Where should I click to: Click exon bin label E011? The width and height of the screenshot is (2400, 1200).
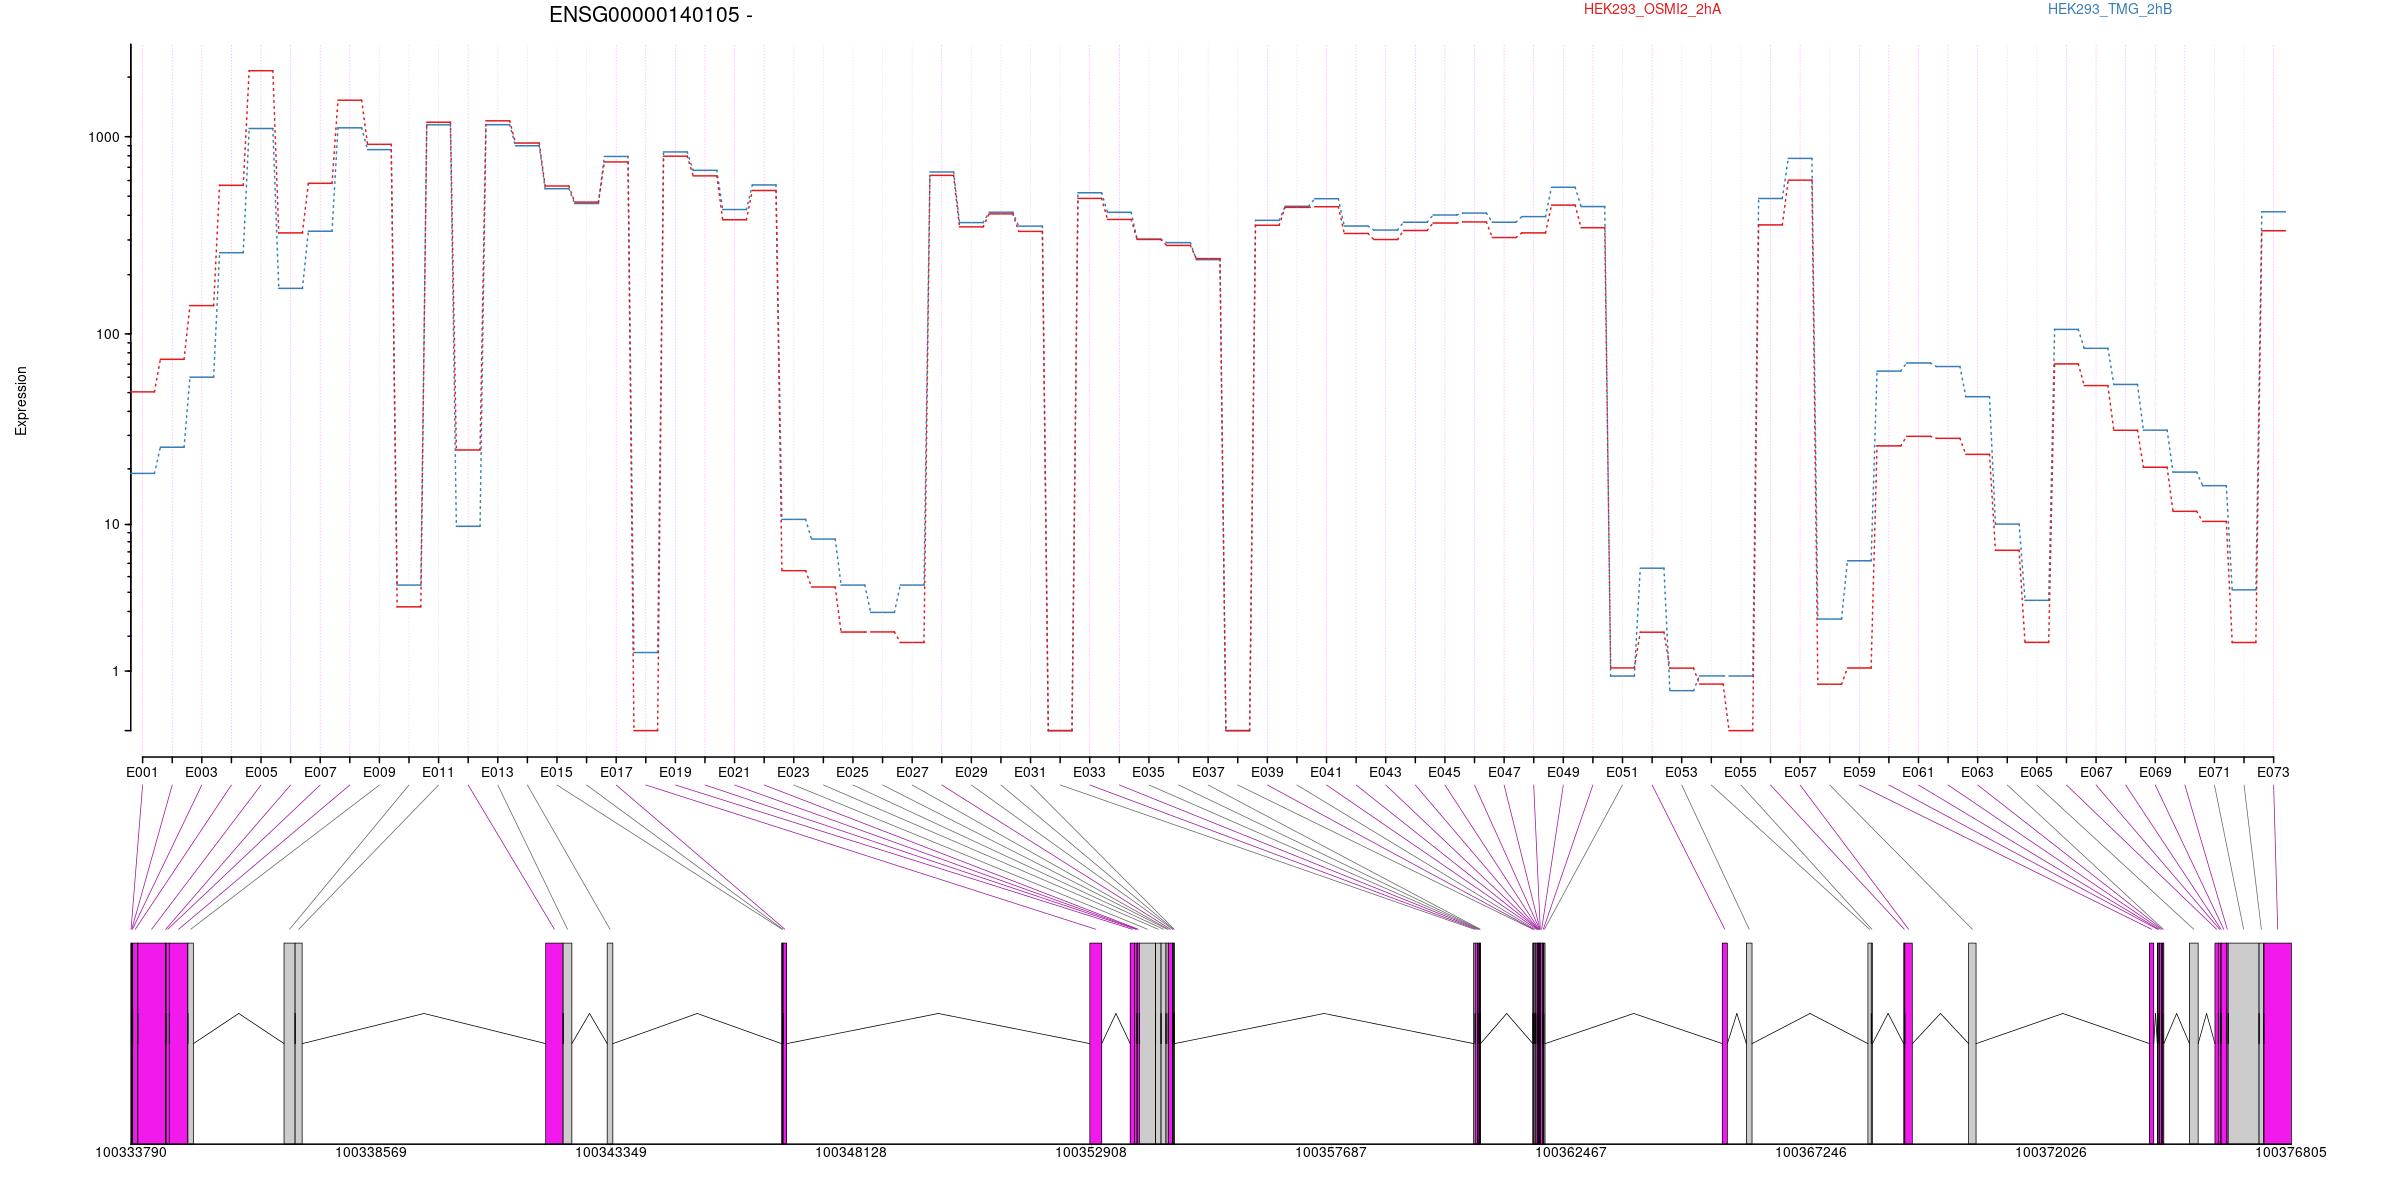pyautogui.click(x=438, y=772)
